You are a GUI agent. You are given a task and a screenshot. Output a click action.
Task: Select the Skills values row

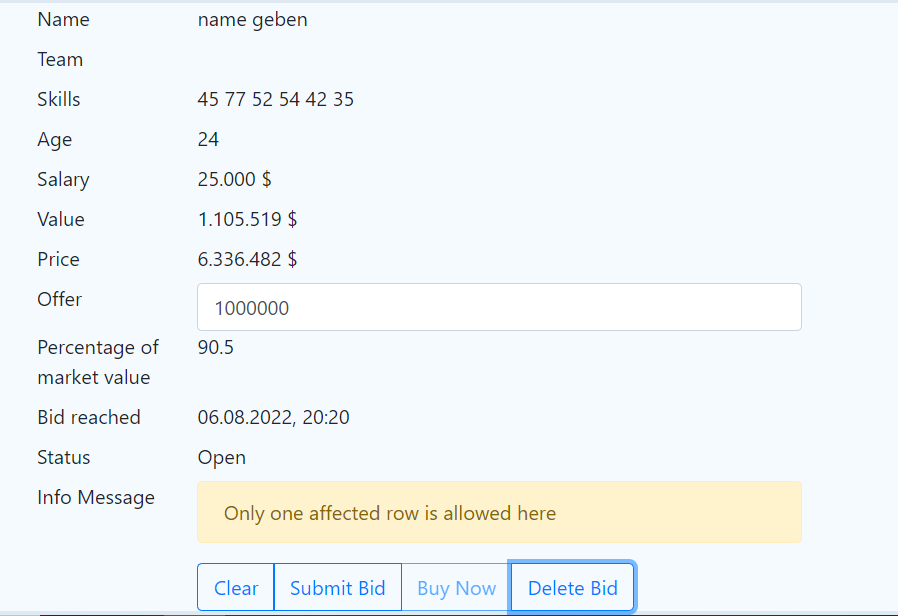(276, 99)
